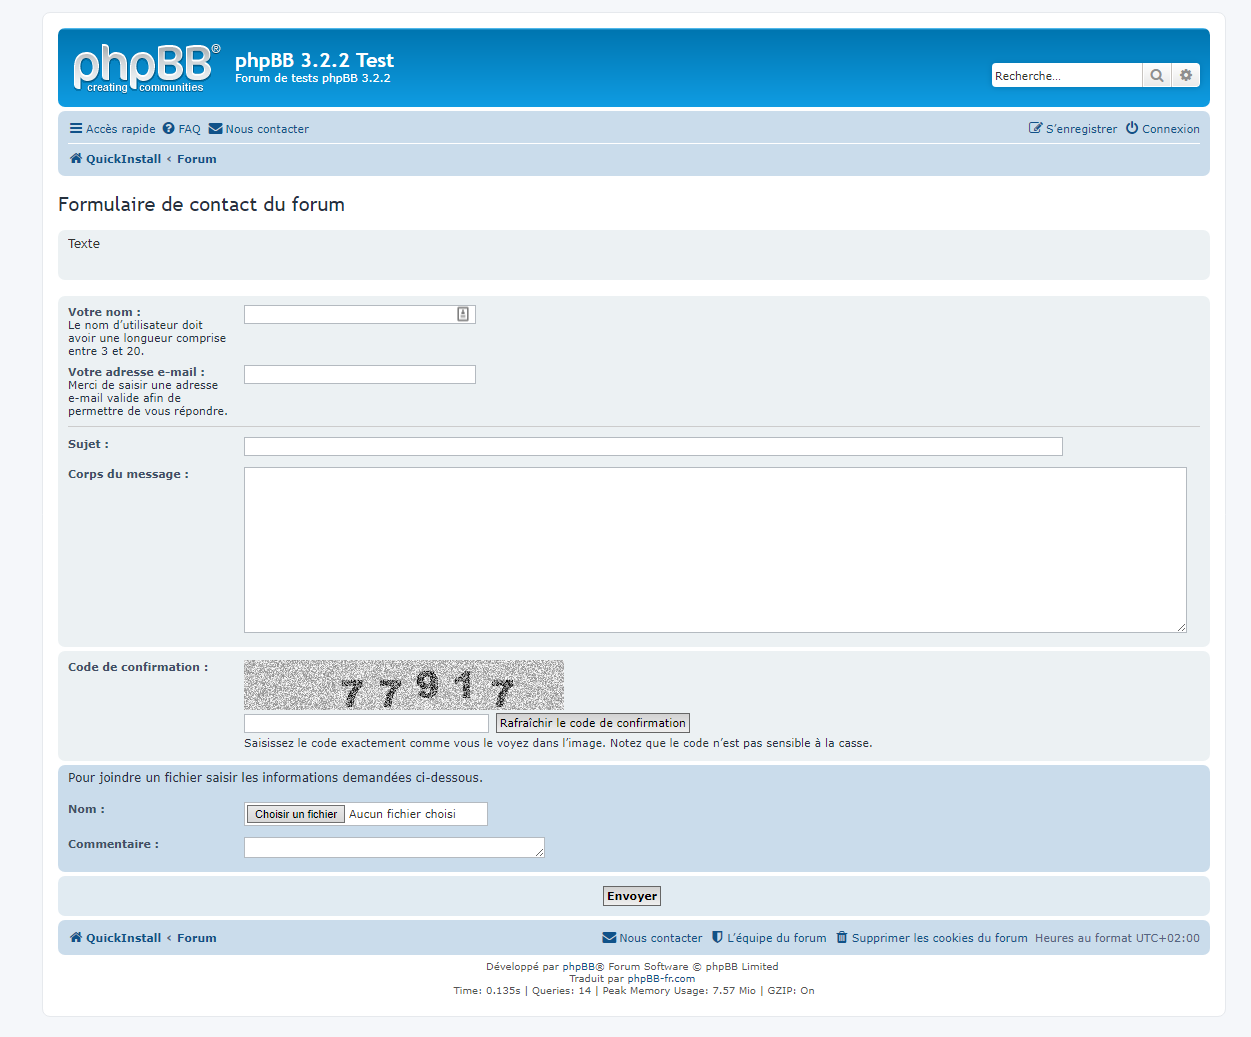The height and width of the screenshot is (1037, 1251).
Task: Open the Accès rapide dropdown menu
Action: click(112, 129)
